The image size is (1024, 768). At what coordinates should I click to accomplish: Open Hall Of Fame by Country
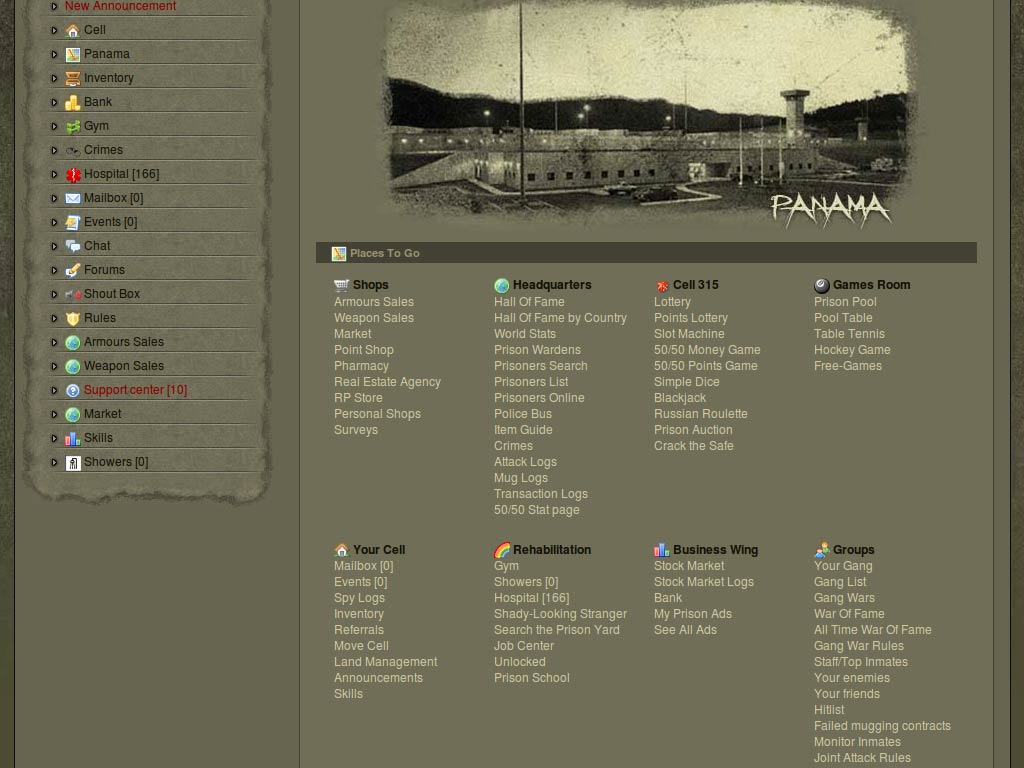[x=560, y=318]
